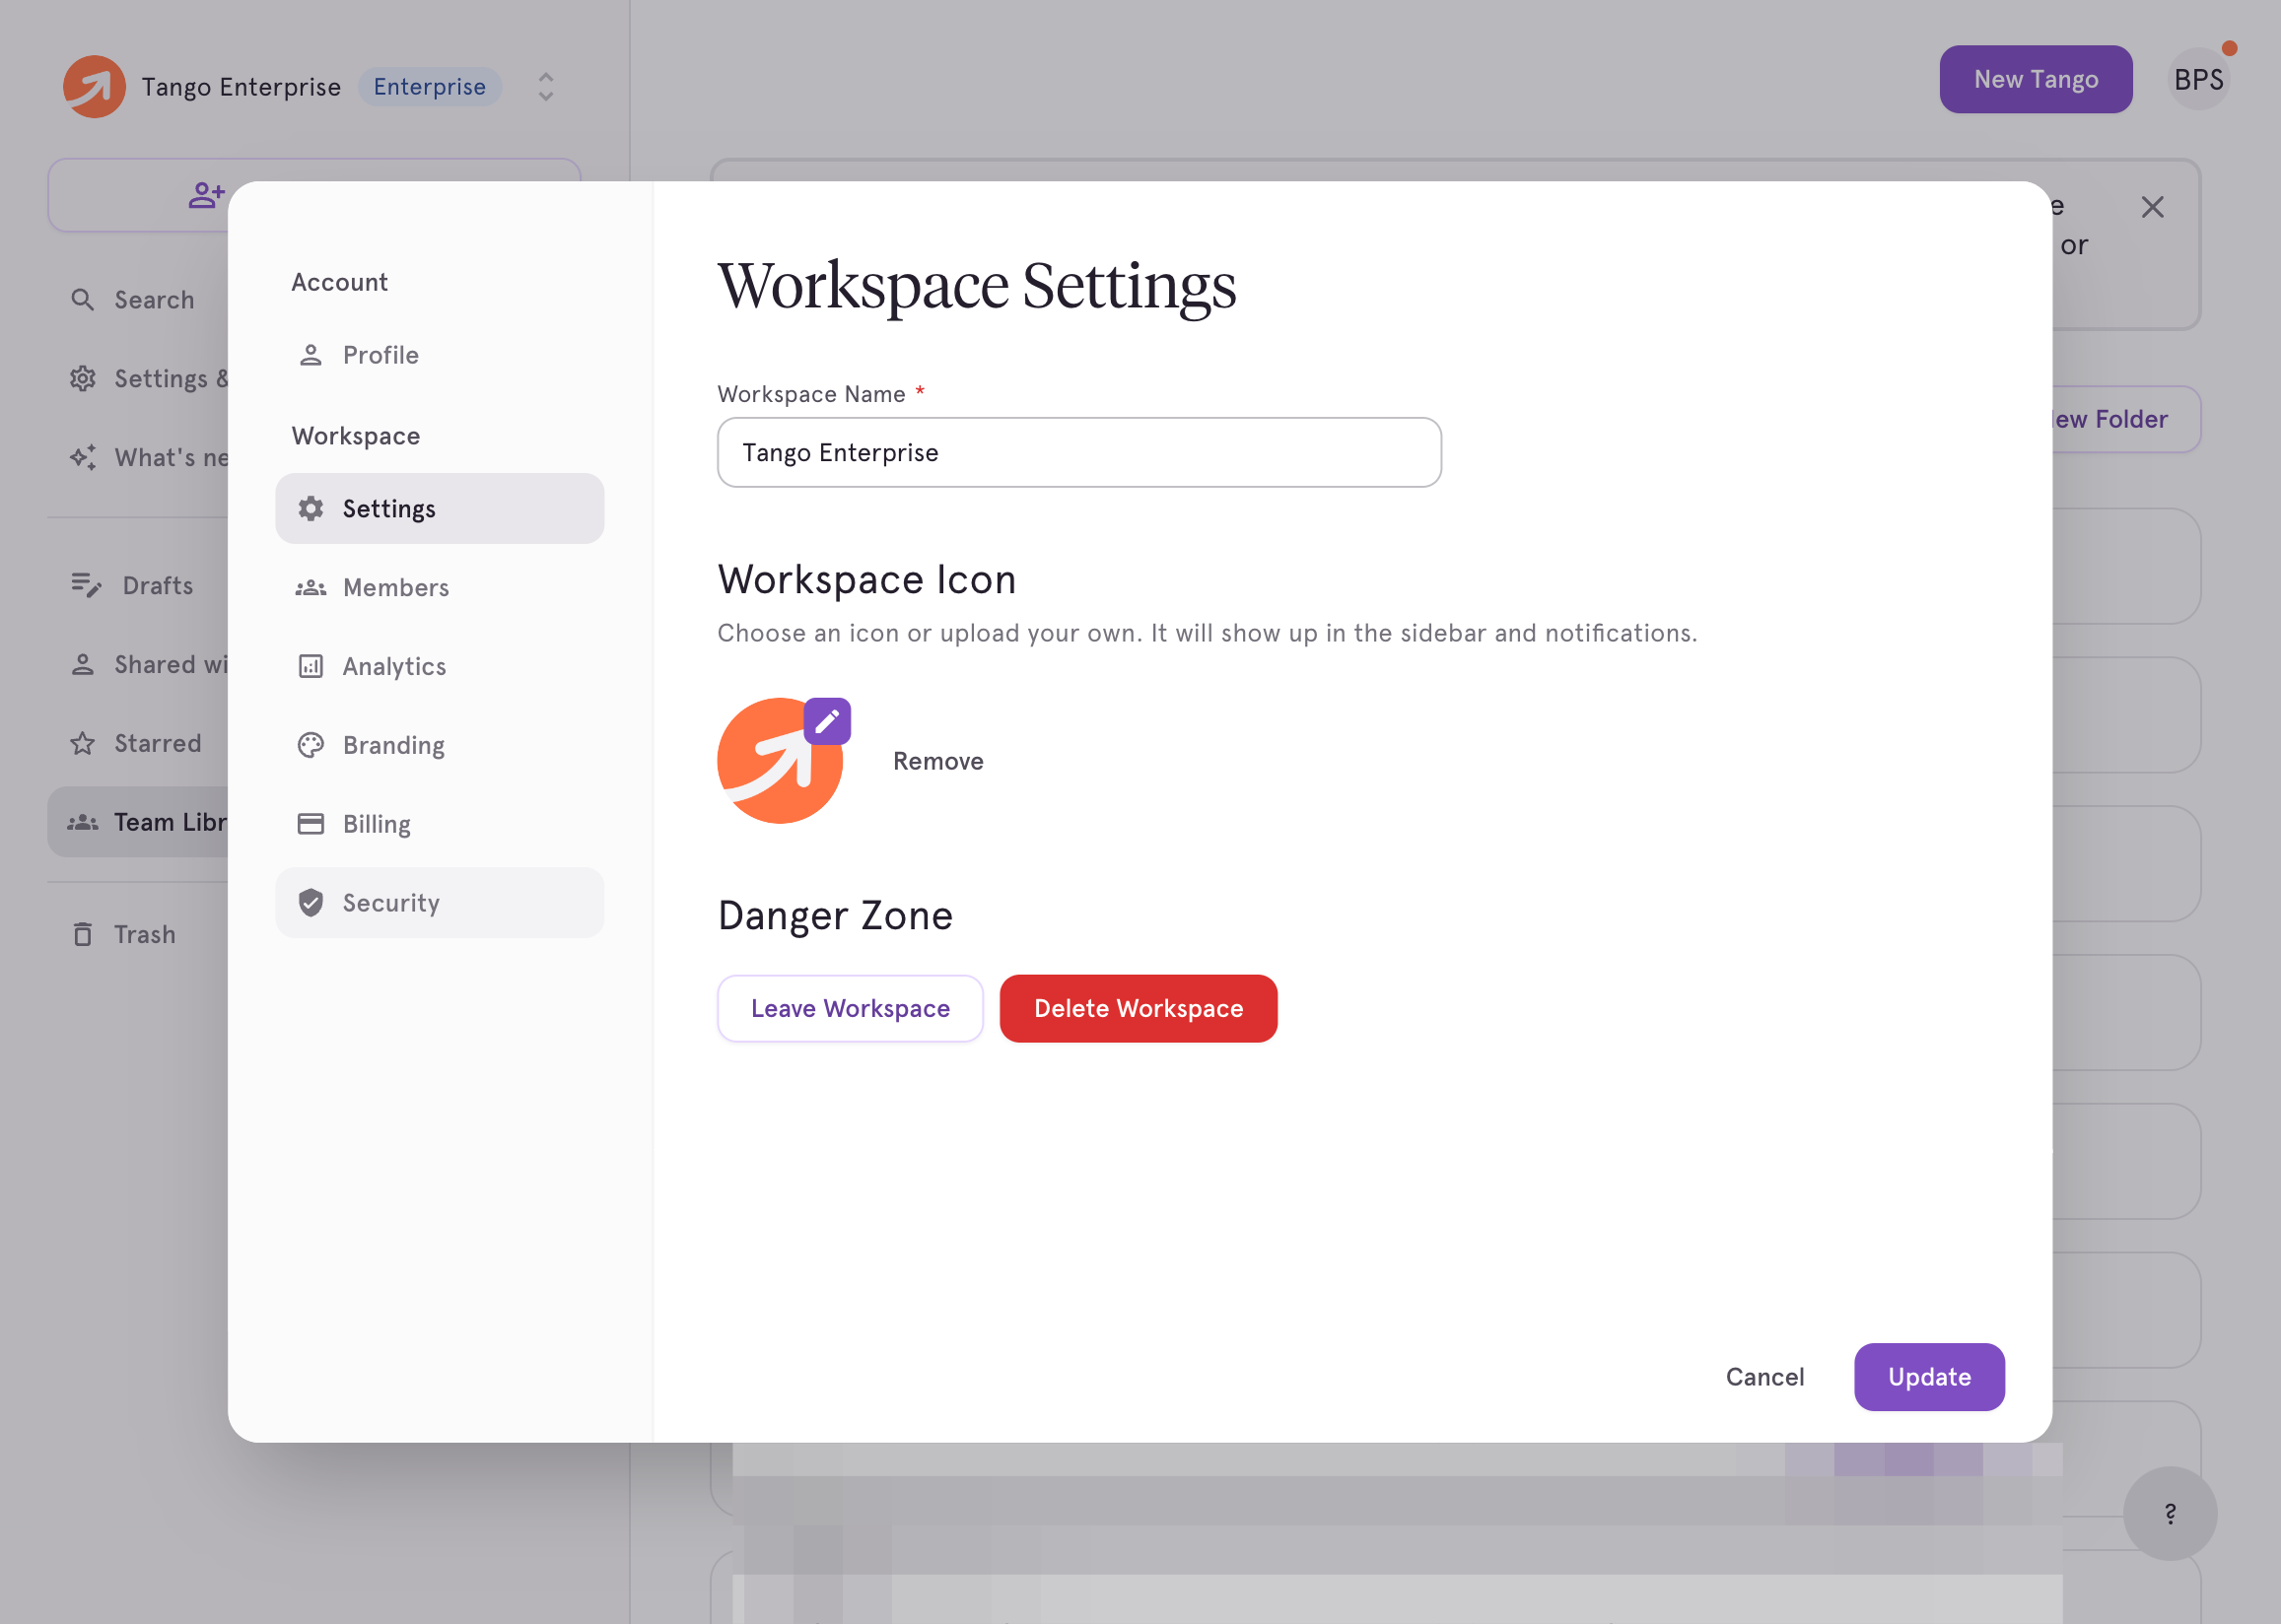Viewport: 2281px width, 1624px height.
Task: Click the New Folder button
Action: coord(2126,419)
